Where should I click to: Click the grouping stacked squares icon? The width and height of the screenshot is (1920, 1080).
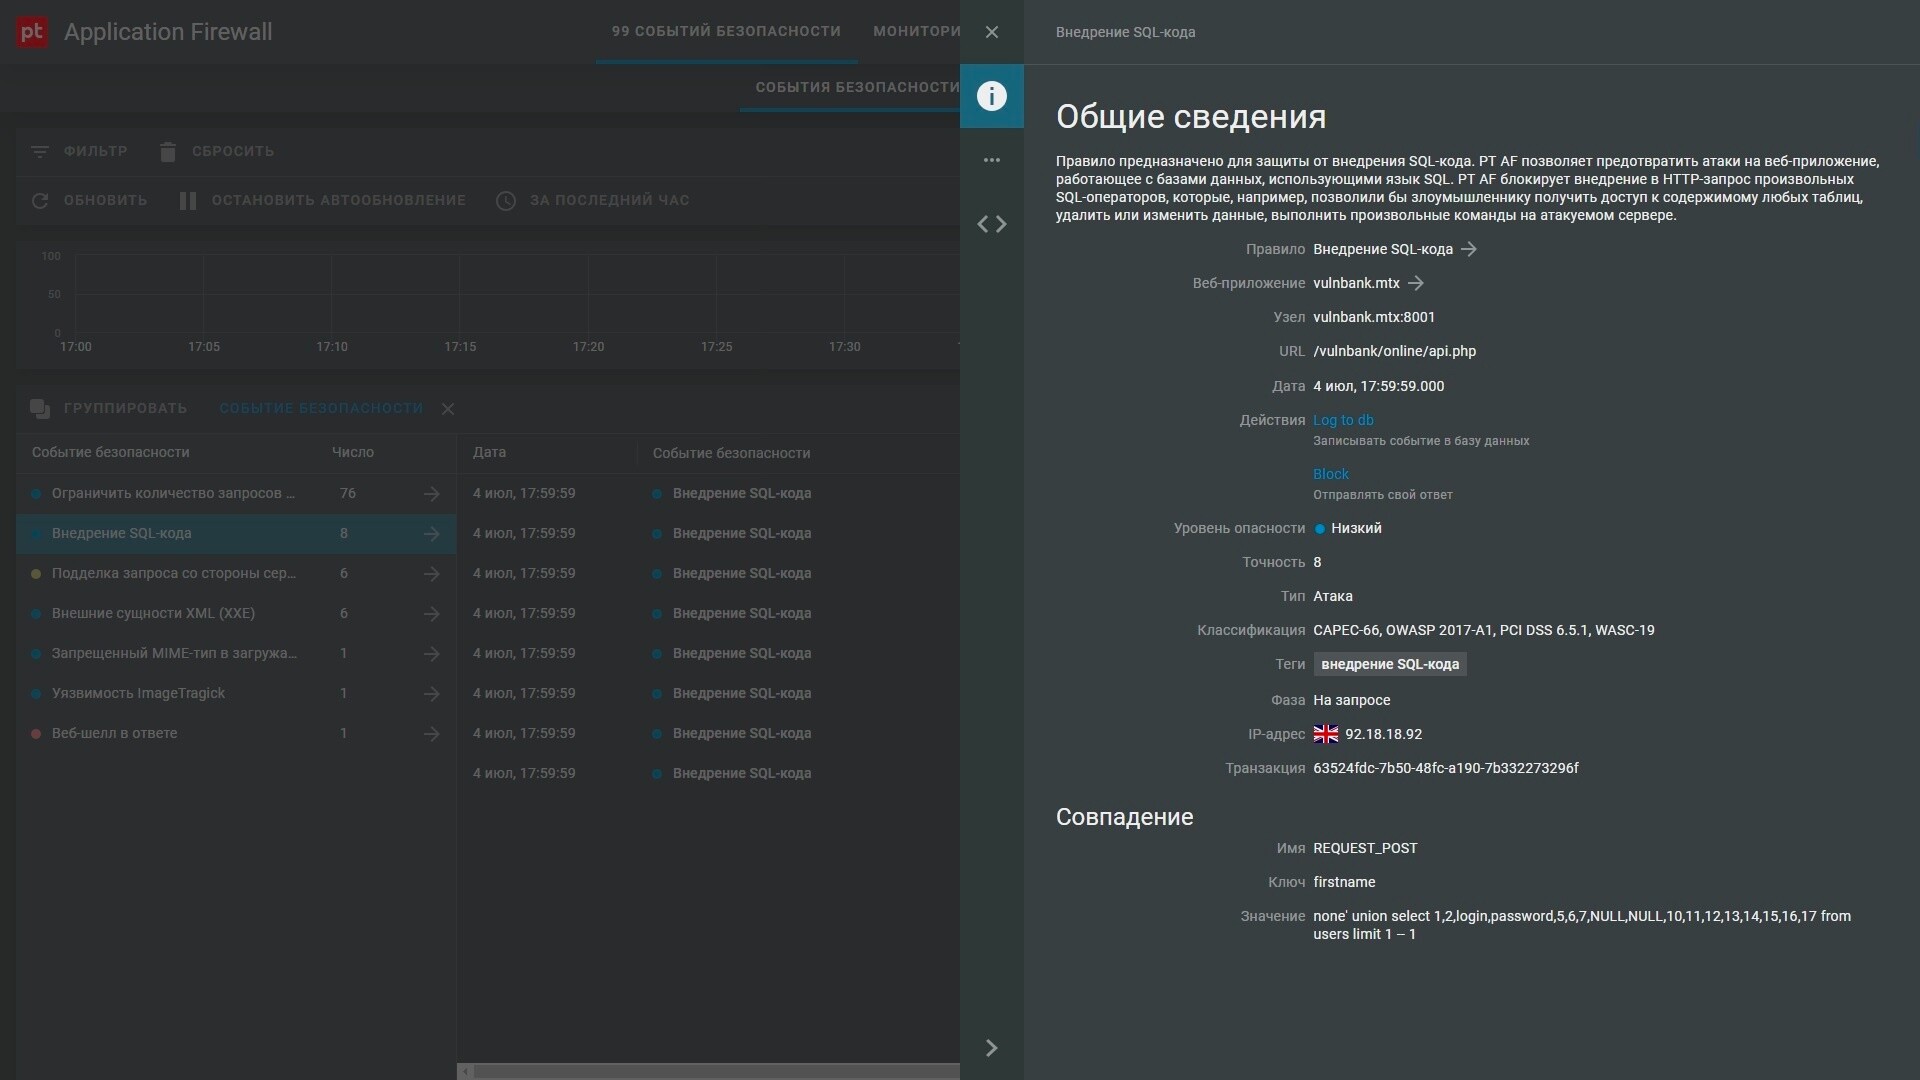[x=40, y=408]
